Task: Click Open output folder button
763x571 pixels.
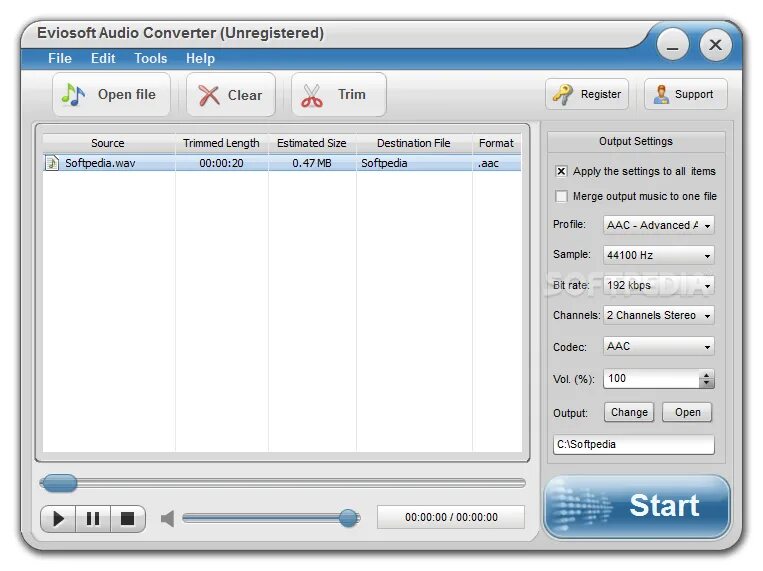Action: click(687, 412)
